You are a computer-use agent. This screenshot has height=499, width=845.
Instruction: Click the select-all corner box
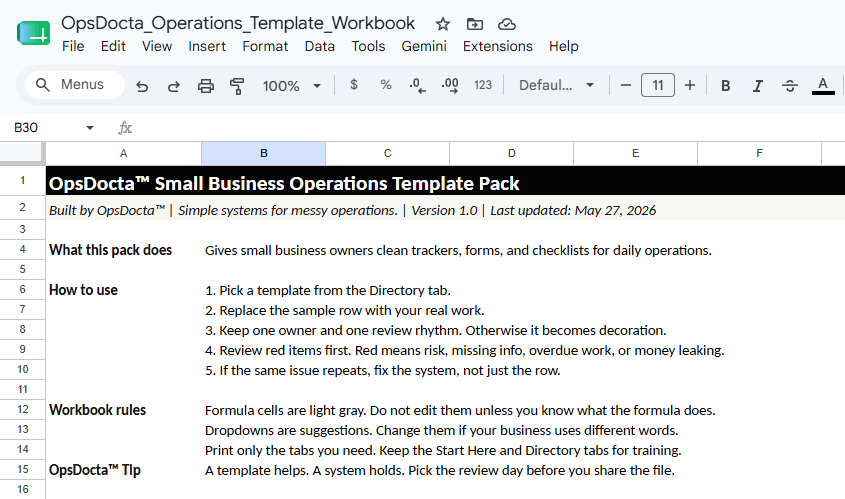click(x=22, y=154)
